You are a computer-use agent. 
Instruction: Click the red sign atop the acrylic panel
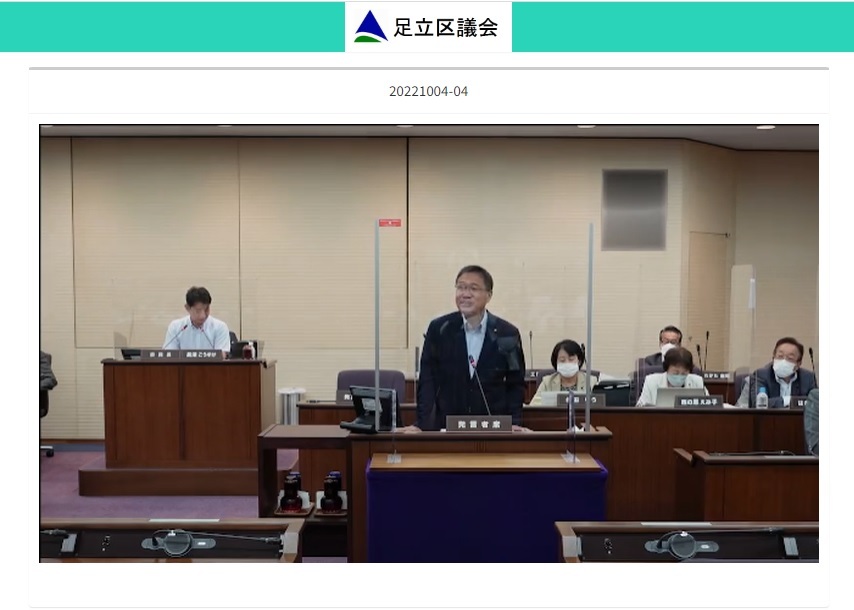click(390, 222)
